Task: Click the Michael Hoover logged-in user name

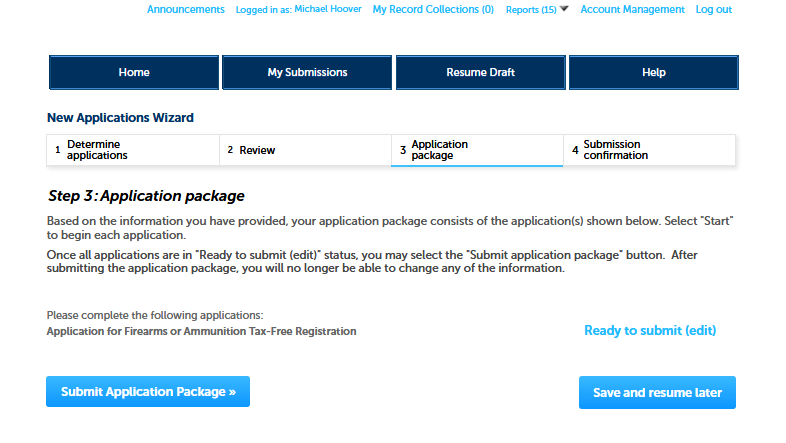Action: tap(329, 10)
